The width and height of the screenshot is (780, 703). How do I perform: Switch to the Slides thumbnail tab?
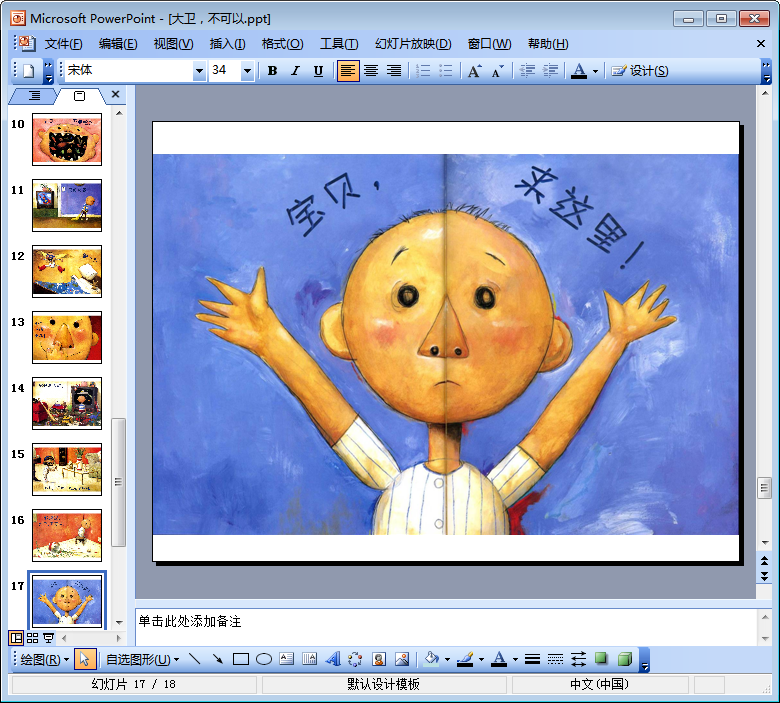[x=80, y=96]
